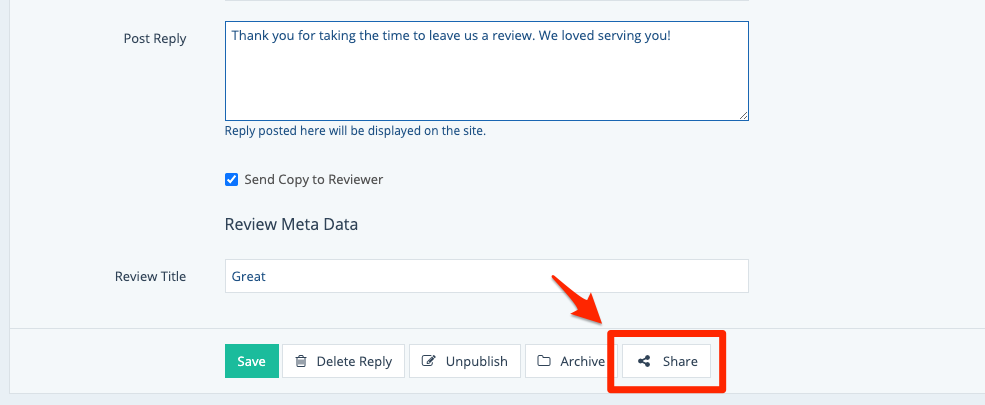The image size is (985, 405).
Task: Focus the Post Reply text area
Action: pyautogui.click(x=486, y=85)
